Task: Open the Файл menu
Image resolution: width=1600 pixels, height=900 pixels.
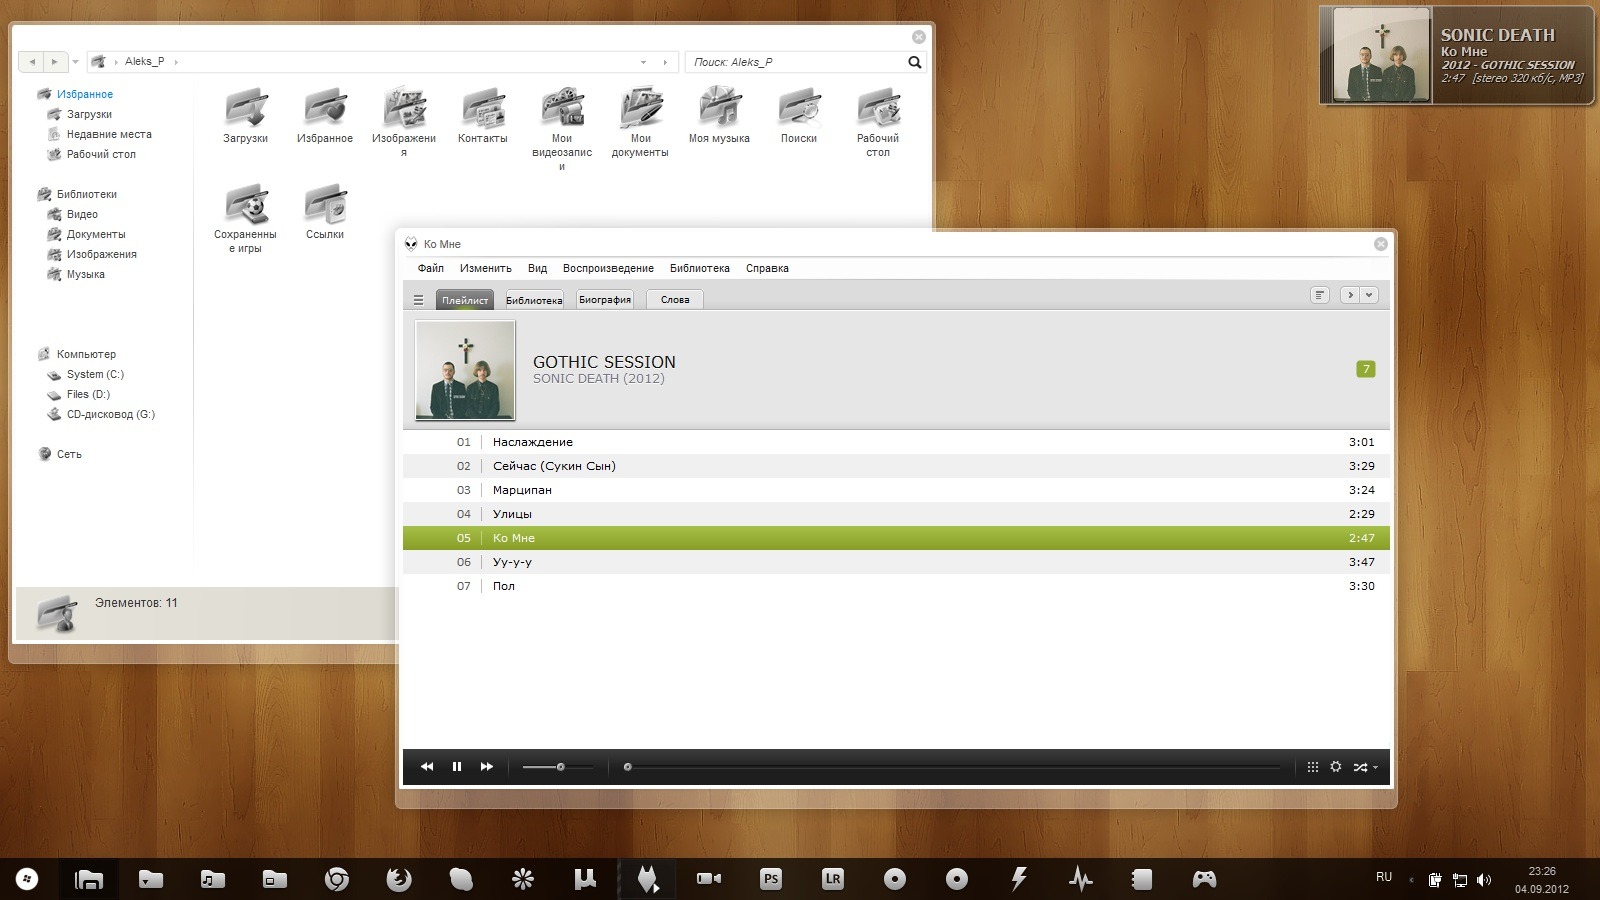Action: click(431, 268)
